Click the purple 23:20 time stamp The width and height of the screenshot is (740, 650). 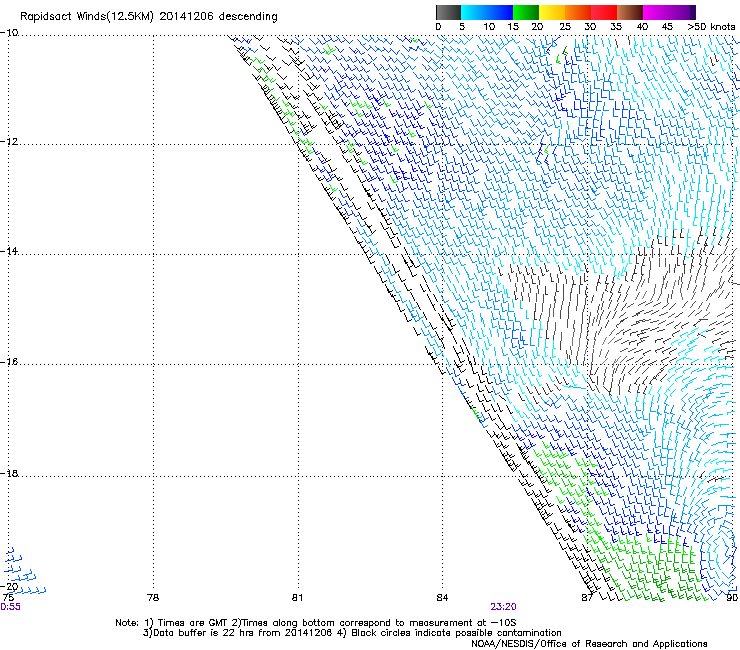[x=503, y=607]
